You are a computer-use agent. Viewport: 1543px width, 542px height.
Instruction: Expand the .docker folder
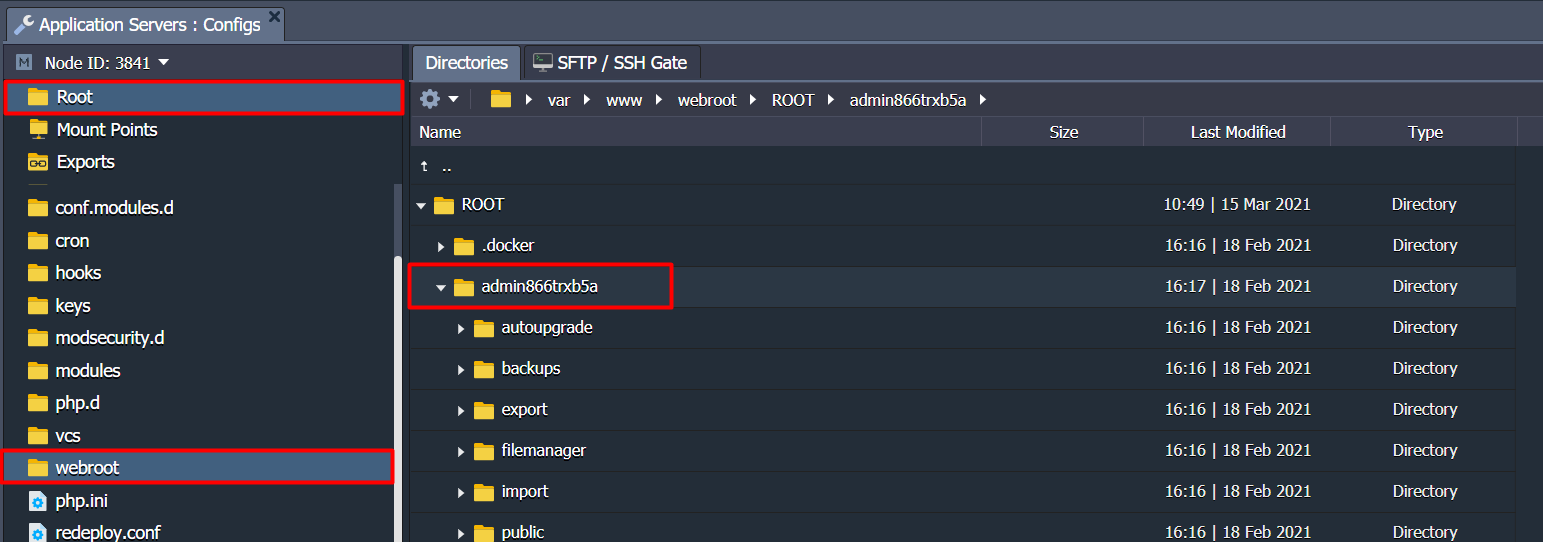441,246
